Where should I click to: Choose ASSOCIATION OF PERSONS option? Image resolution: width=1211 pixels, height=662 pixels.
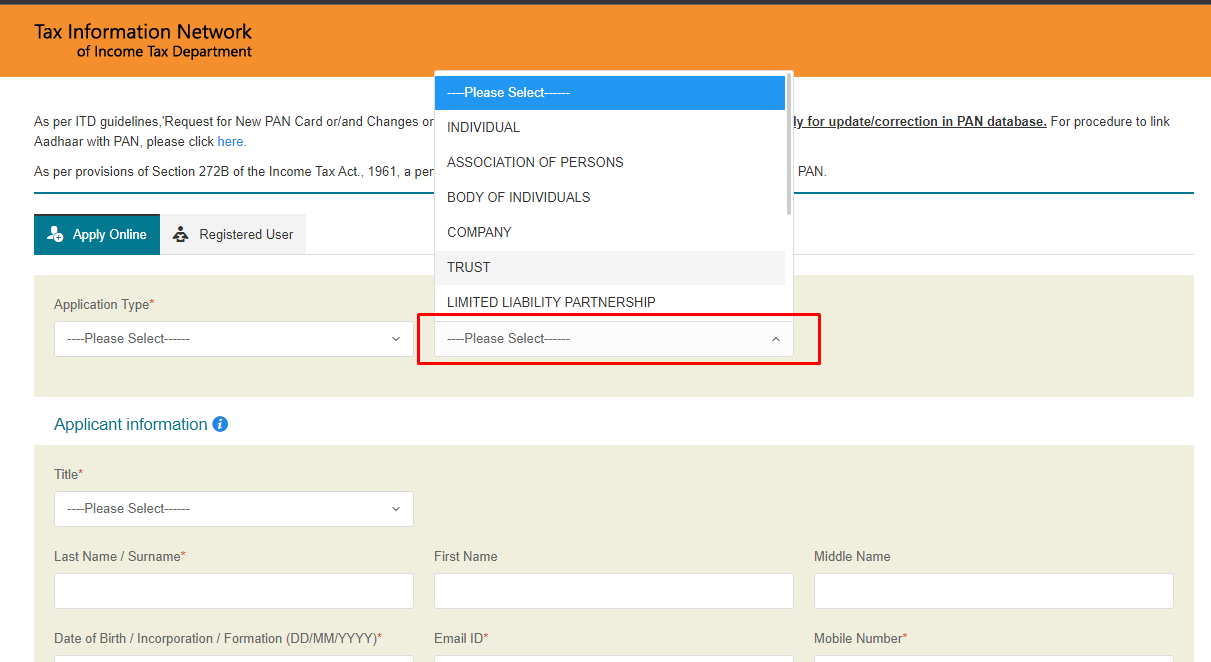point(535,162)
